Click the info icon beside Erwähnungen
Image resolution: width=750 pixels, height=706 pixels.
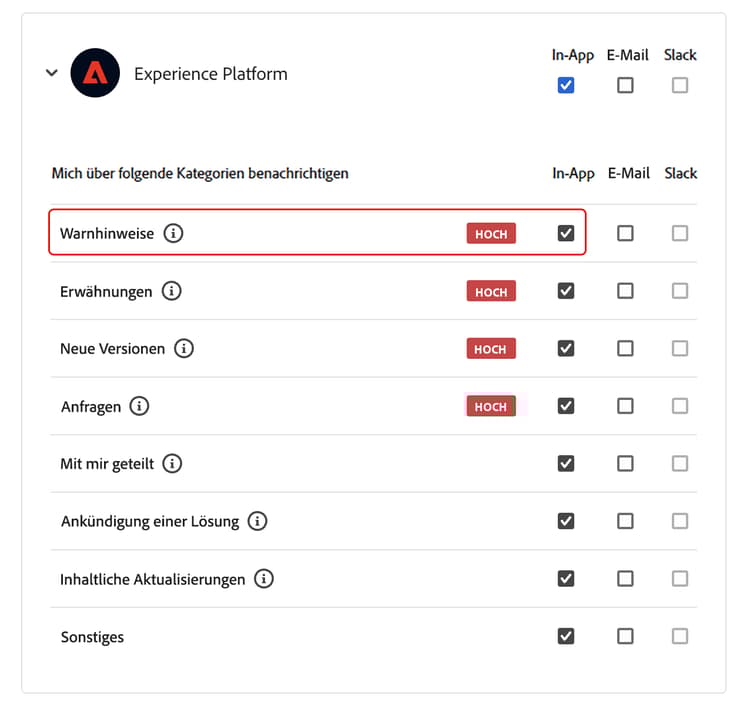[172, 292]
